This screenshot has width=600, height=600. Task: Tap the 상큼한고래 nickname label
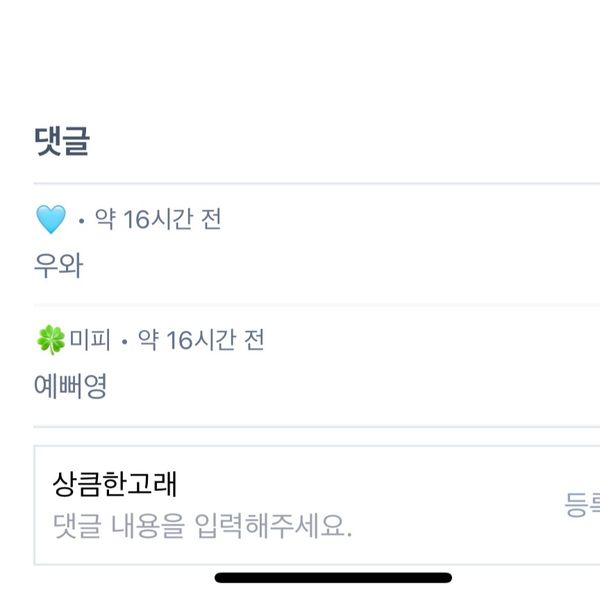click(x=115, y=484)
